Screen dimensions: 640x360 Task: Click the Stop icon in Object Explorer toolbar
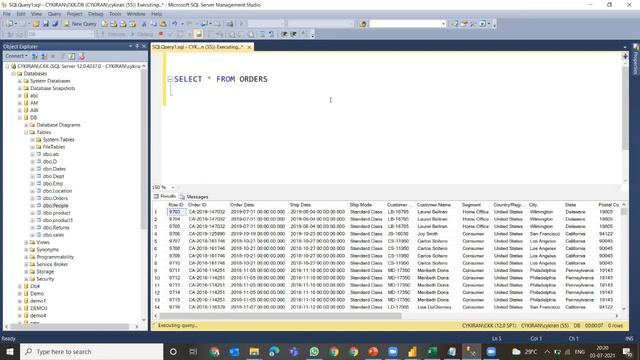[53, 56]
